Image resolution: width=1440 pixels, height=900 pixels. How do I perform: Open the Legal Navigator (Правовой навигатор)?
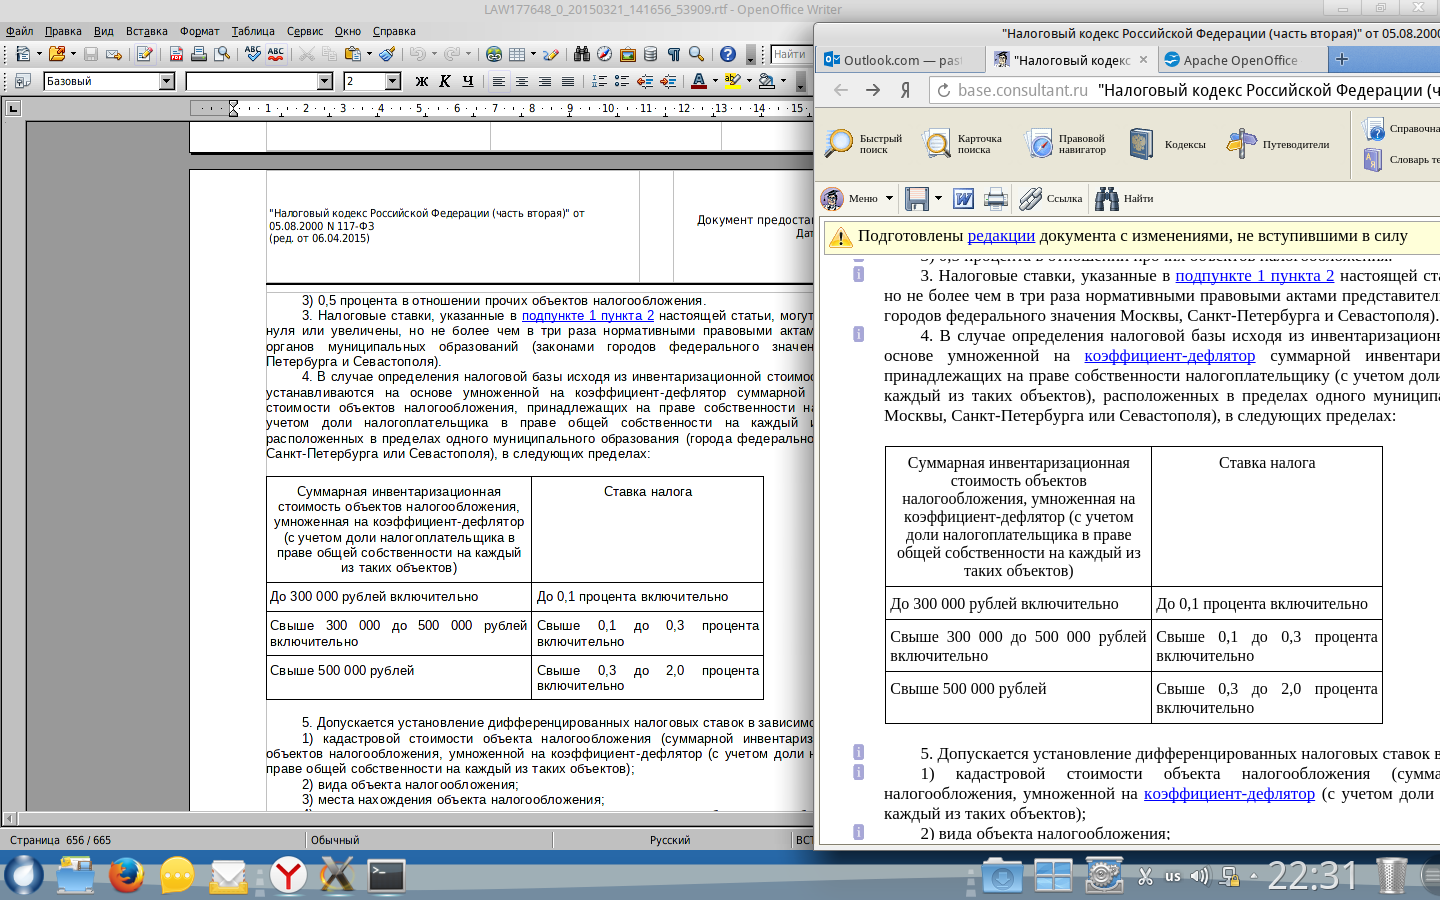click(x=1066, y=144)
